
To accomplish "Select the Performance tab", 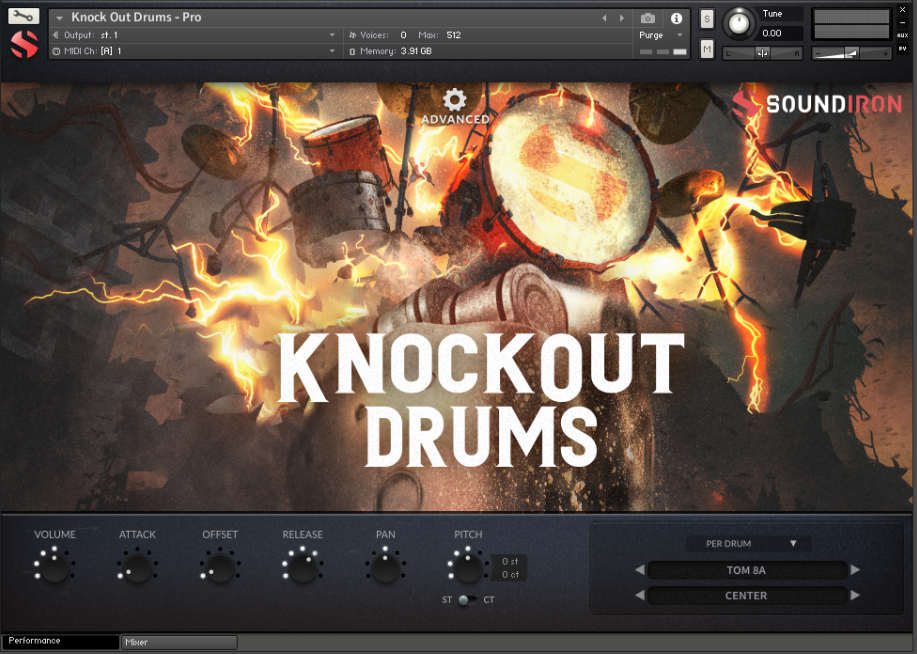I will pyautogui.click(x=60, y=641).
